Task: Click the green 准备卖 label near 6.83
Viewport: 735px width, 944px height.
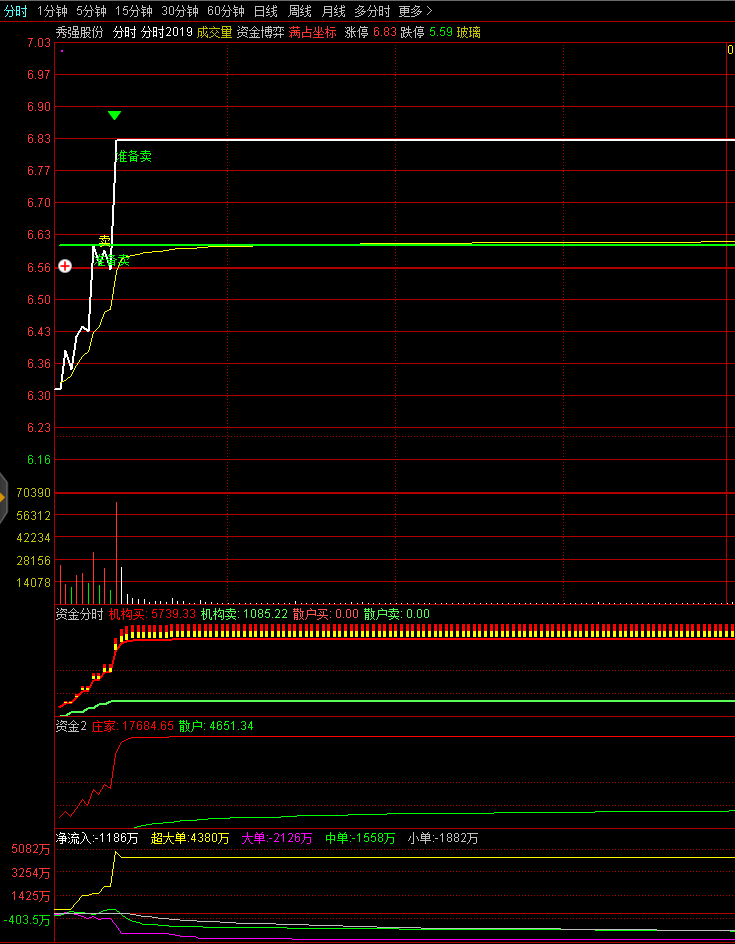Action: pos(134,157)
